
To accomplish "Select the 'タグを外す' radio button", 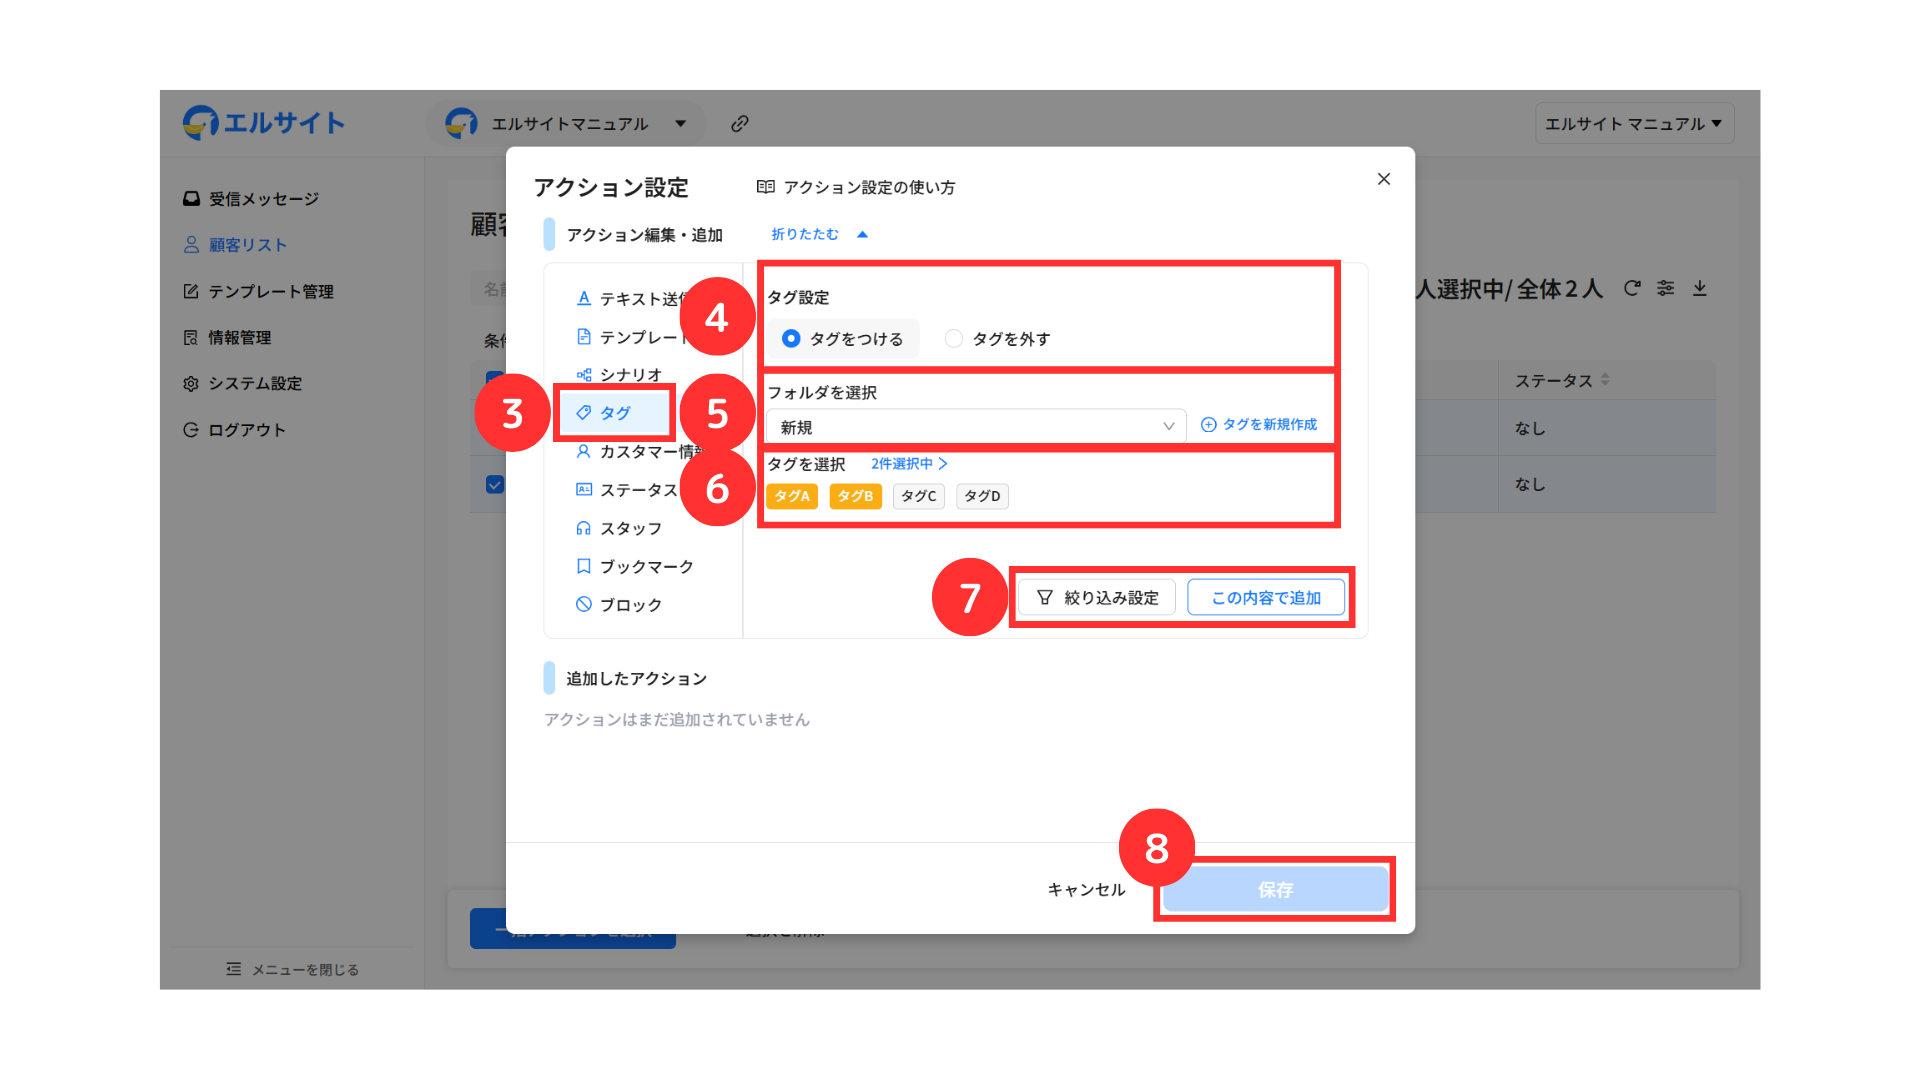I will [x=954, y=339].
